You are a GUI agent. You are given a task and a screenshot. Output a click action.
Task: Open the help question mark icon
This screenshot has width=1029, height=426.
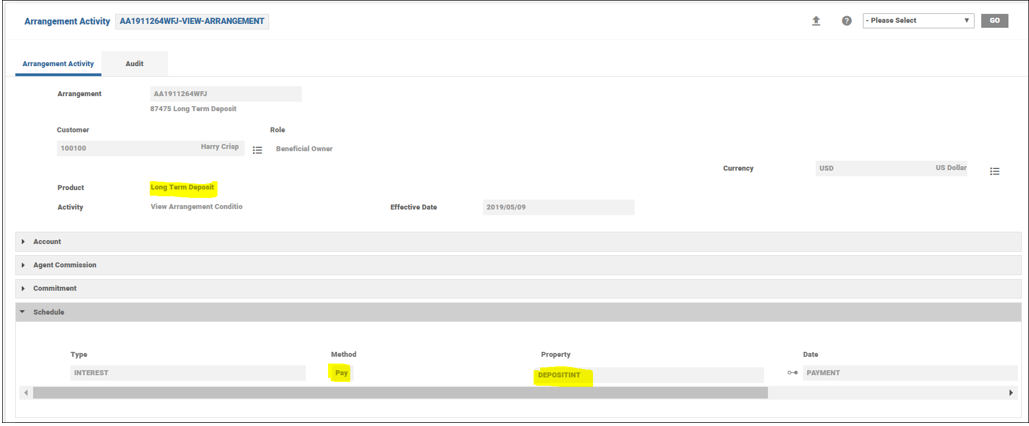coord(846,21)
